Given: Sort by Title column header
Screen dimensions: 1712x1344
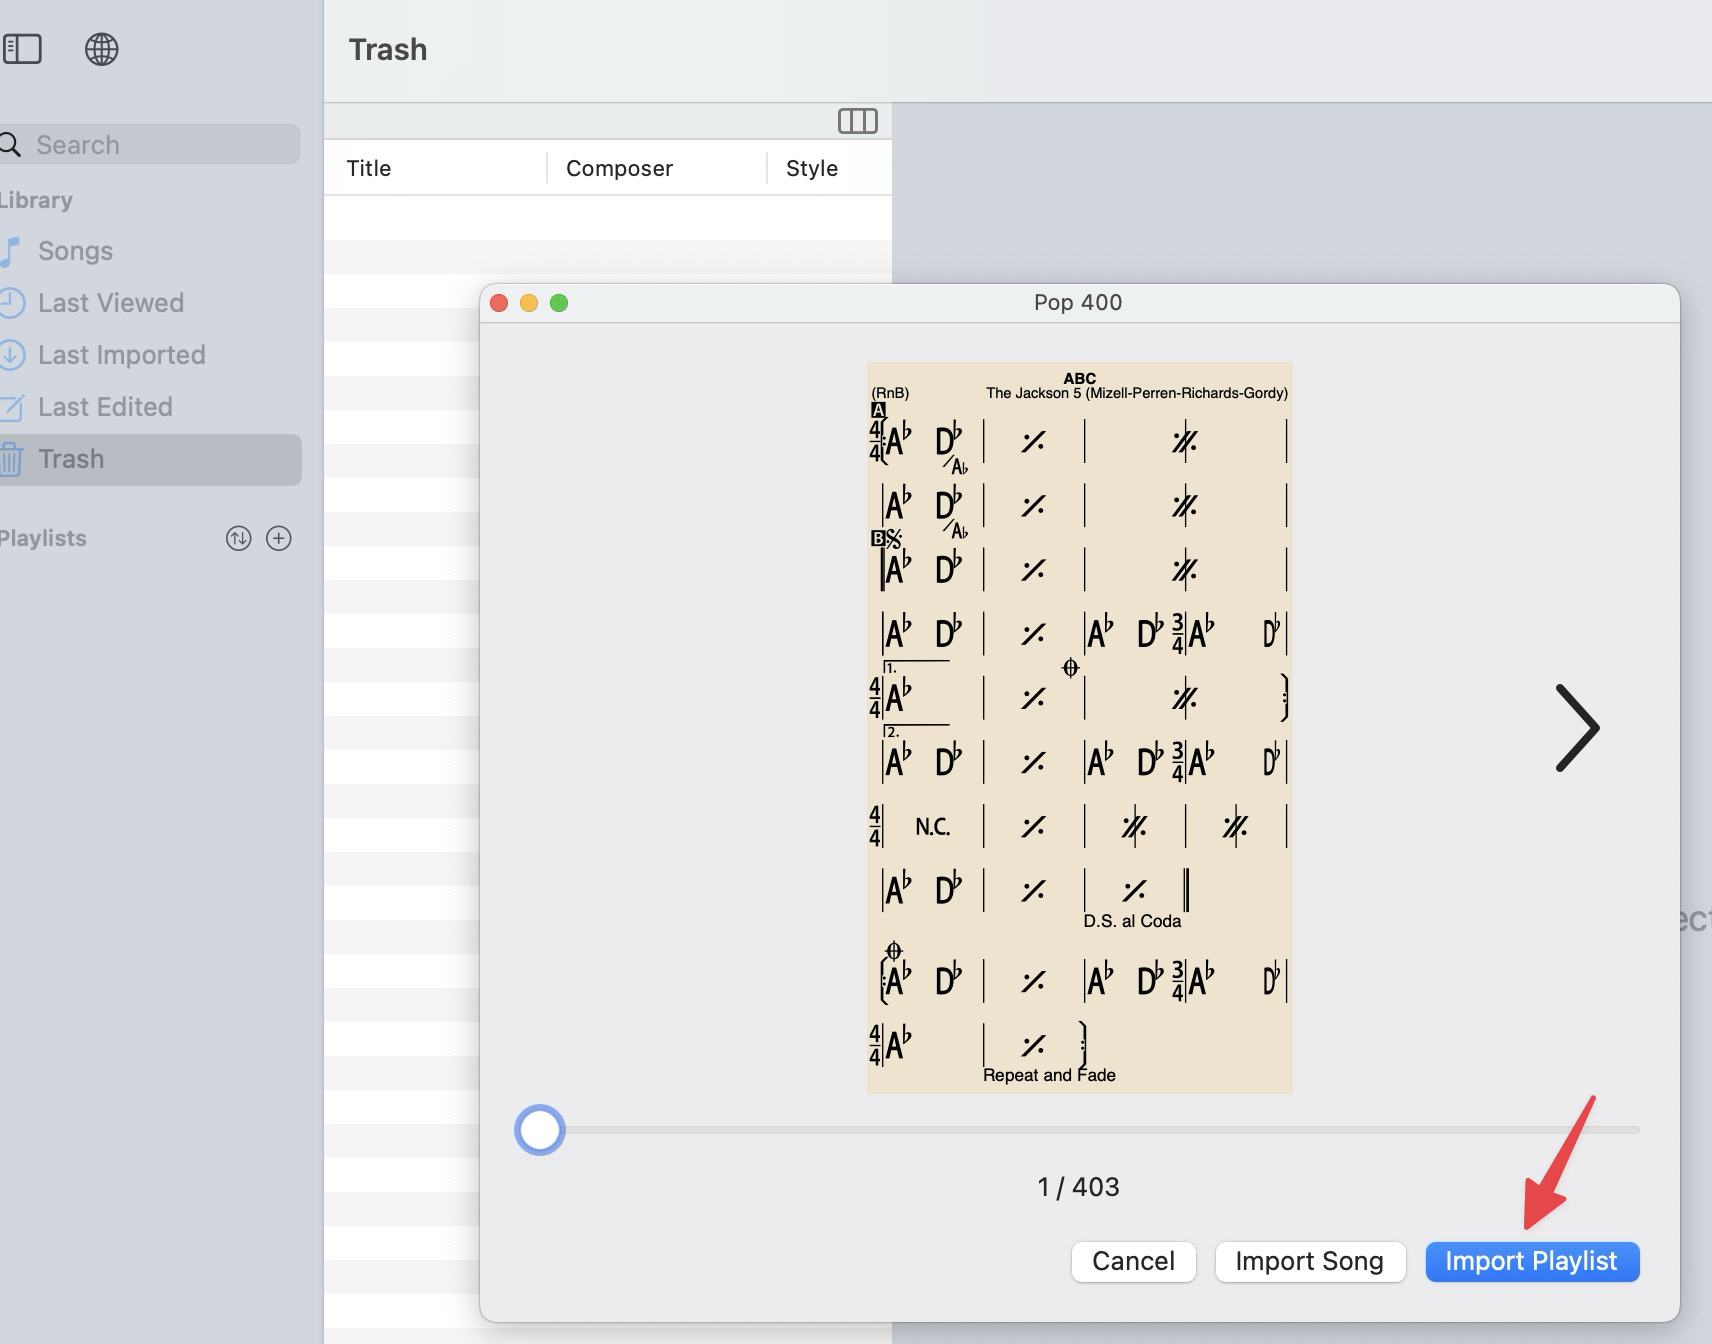Looking at the screenshot, I should [x=369, y=168].
